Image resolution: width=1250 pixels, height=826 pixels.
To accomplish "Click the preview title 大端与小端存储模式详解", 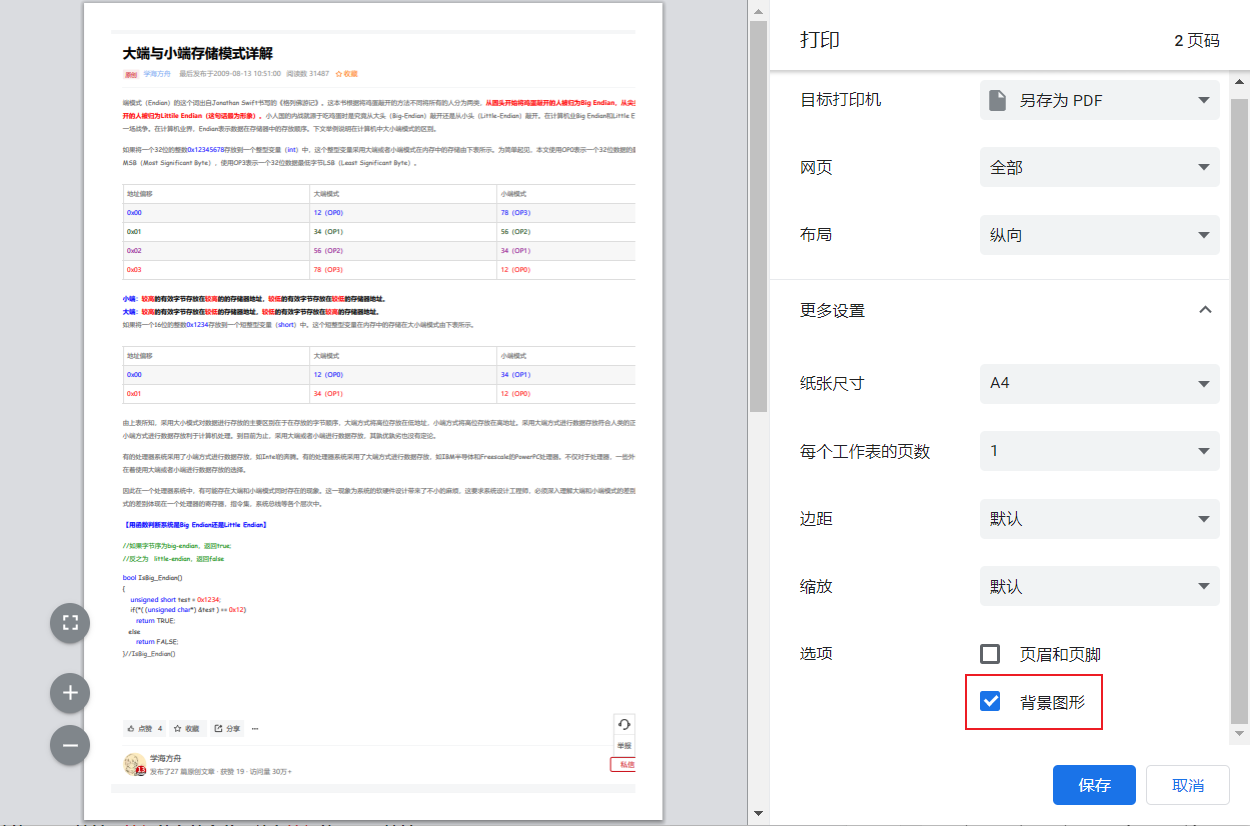I will pyautogui.click(x=198, y=53).
